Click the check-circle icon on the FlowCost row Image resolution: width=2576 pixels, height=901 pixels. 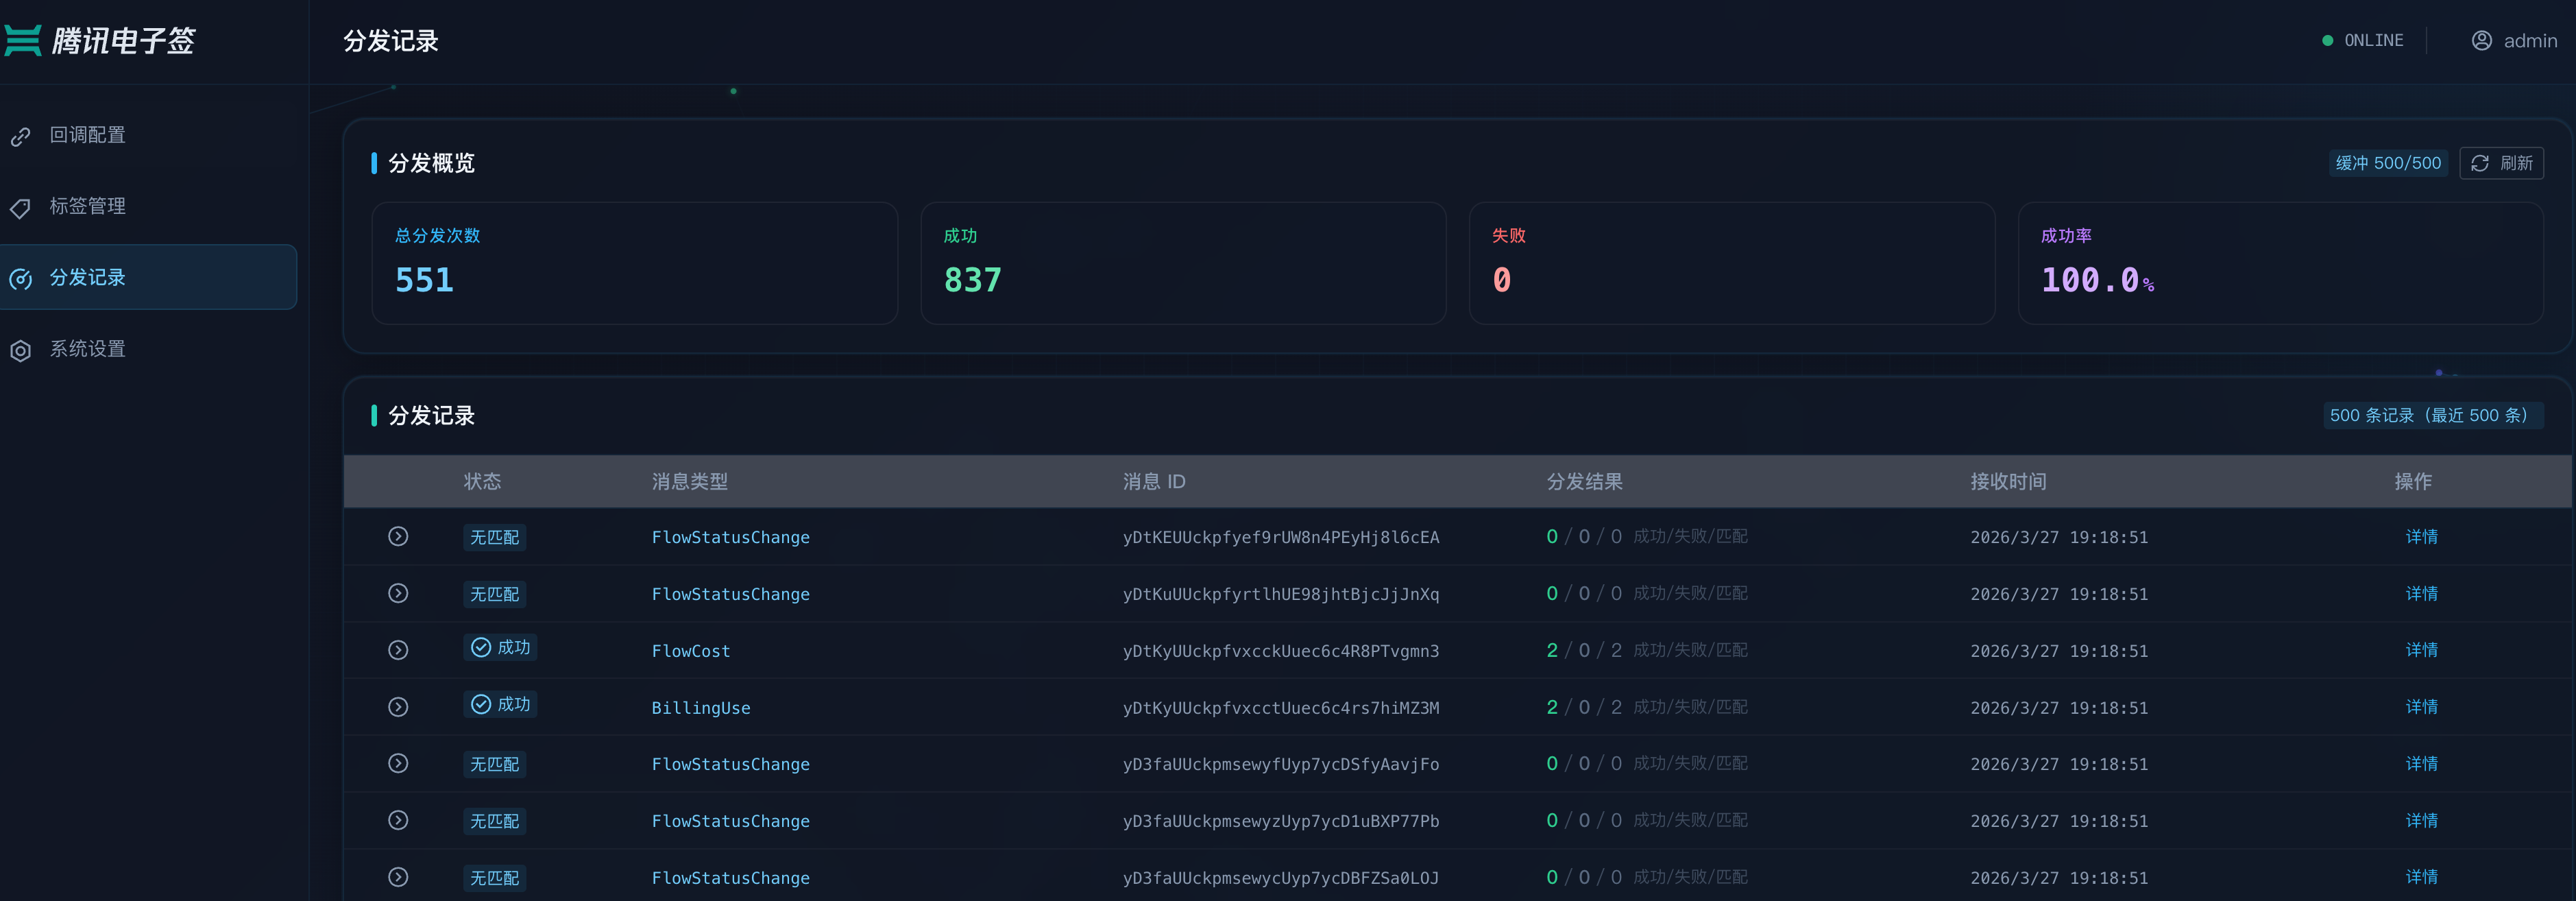pyautogui.click(x=481, y=647)
